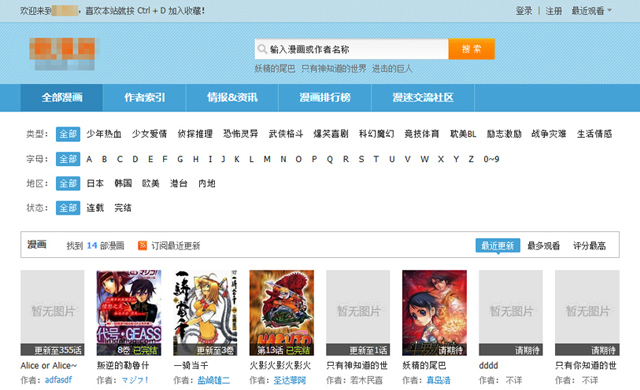Sort by 最多观看

[x=543, y=246]
